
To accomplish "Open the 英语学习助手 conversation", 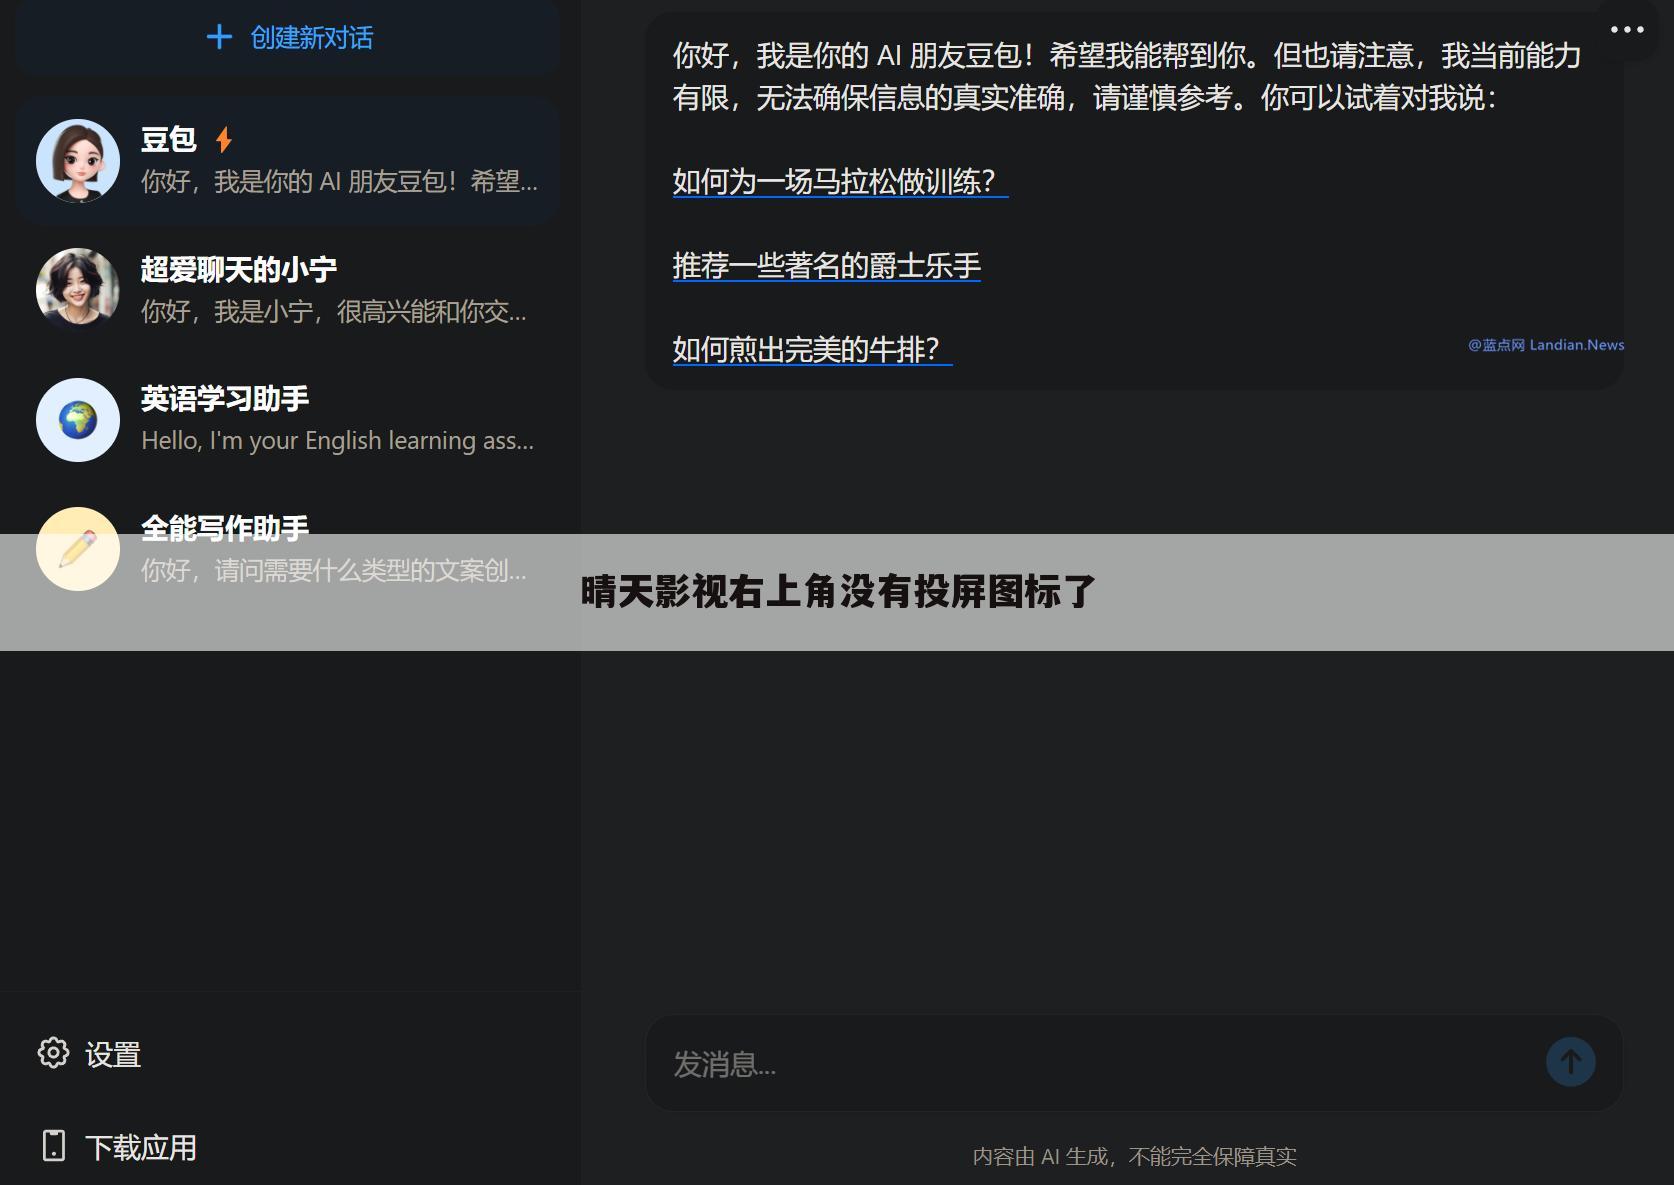I will pos(288,420).
